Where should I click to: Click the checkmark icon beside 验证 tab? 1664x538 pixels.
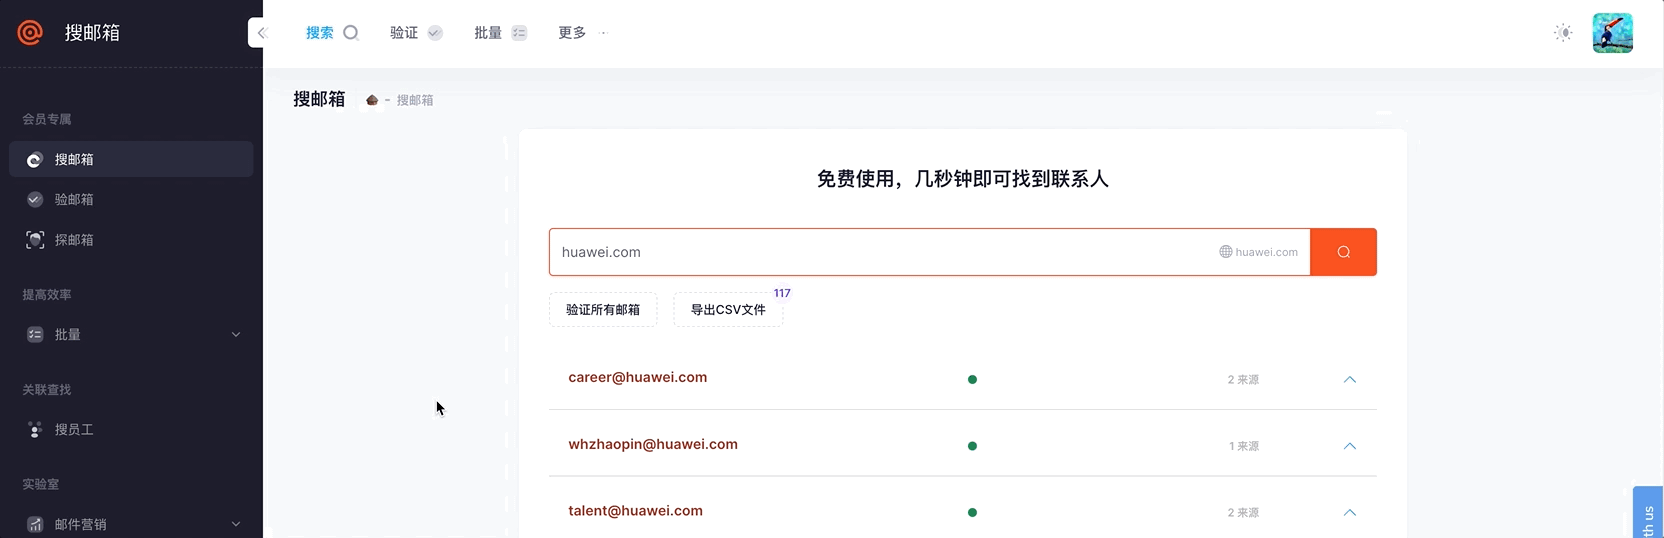[x=435, y=33]
